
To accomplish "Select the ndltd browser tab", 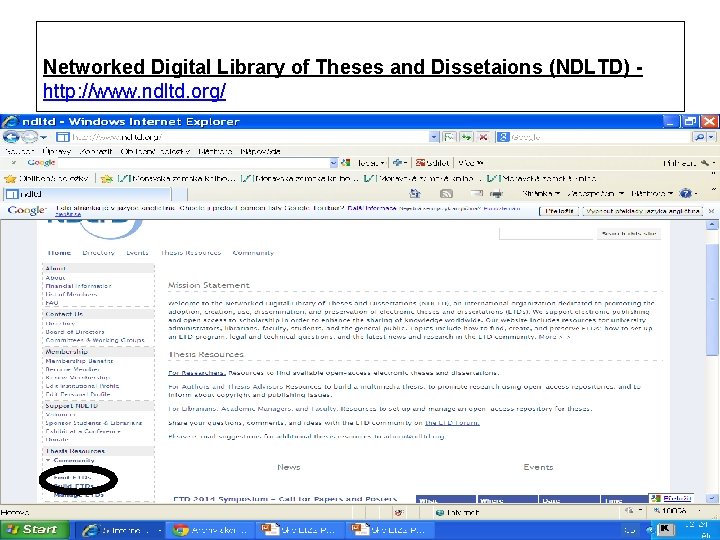I will (x=87, y=194).
